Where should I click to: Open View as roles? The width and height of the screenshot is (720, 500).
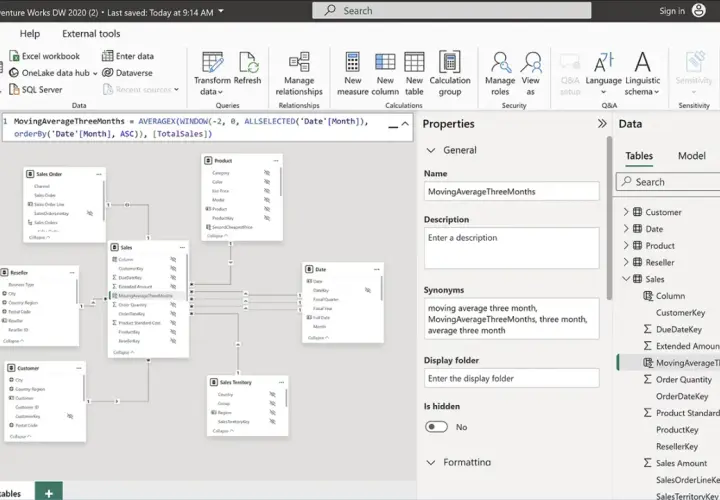(531, 73)
